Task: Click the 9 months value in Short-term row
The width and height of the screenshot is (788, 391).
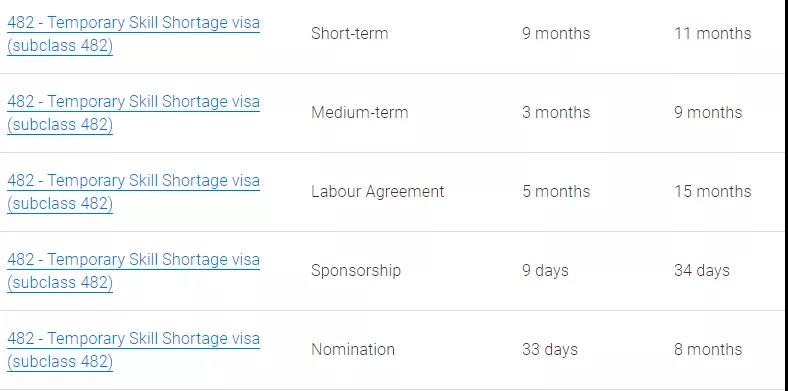Action: point(556,34)
